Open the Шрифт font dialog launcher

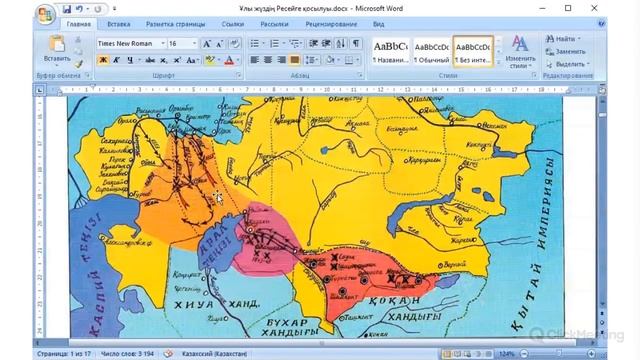(x=238, y=75)
